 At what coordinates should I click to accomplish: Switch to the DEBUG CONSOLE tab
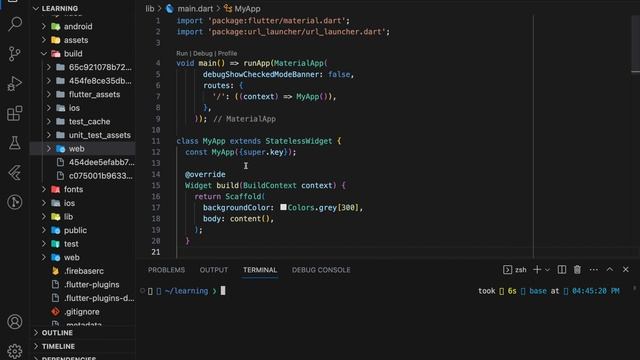click(321, 270)
